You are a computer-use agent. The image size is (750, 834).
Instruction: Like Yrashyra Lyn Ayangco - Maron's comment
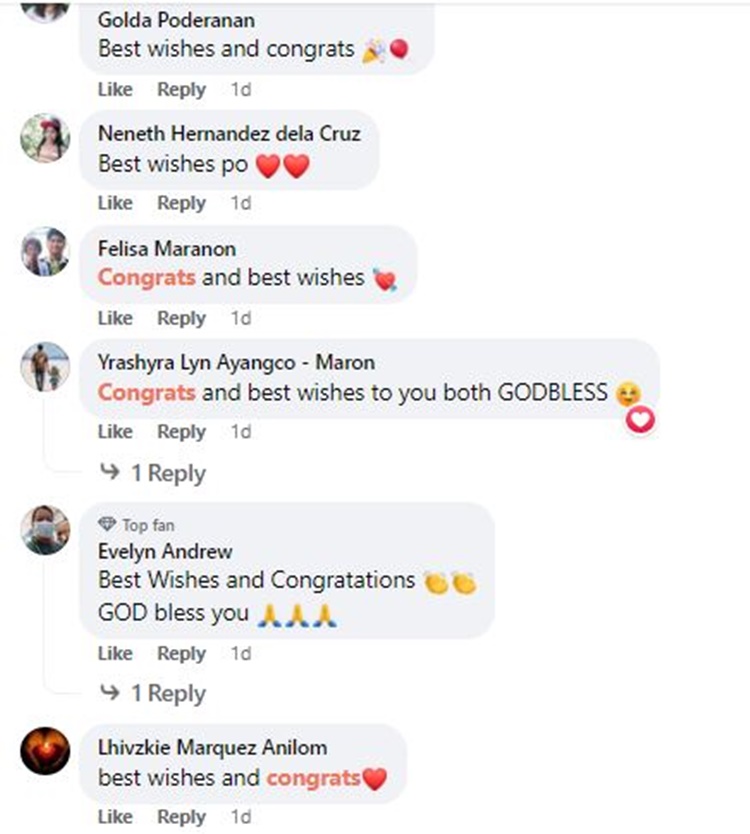115,431
